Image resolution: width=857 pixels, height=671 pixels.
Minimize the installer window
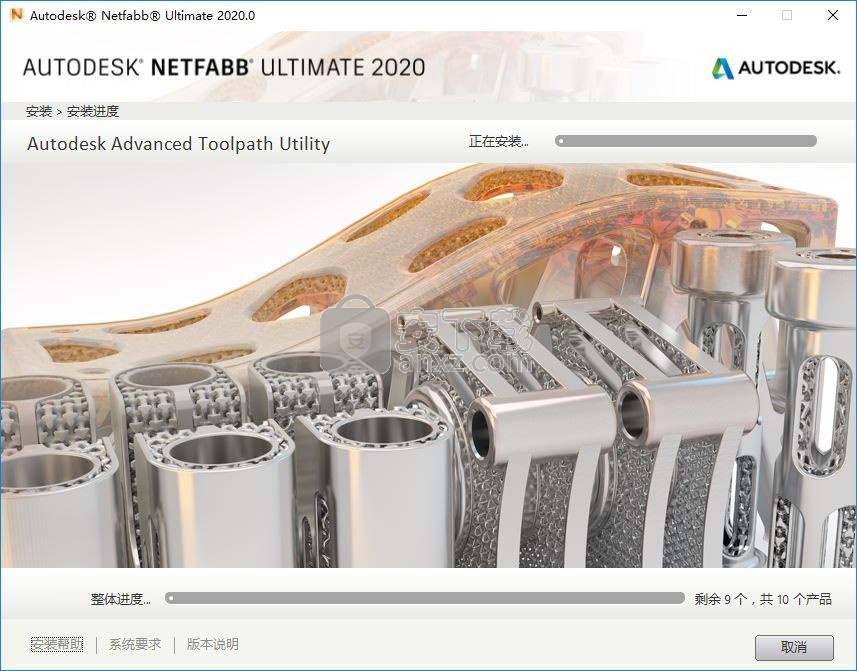742,15
